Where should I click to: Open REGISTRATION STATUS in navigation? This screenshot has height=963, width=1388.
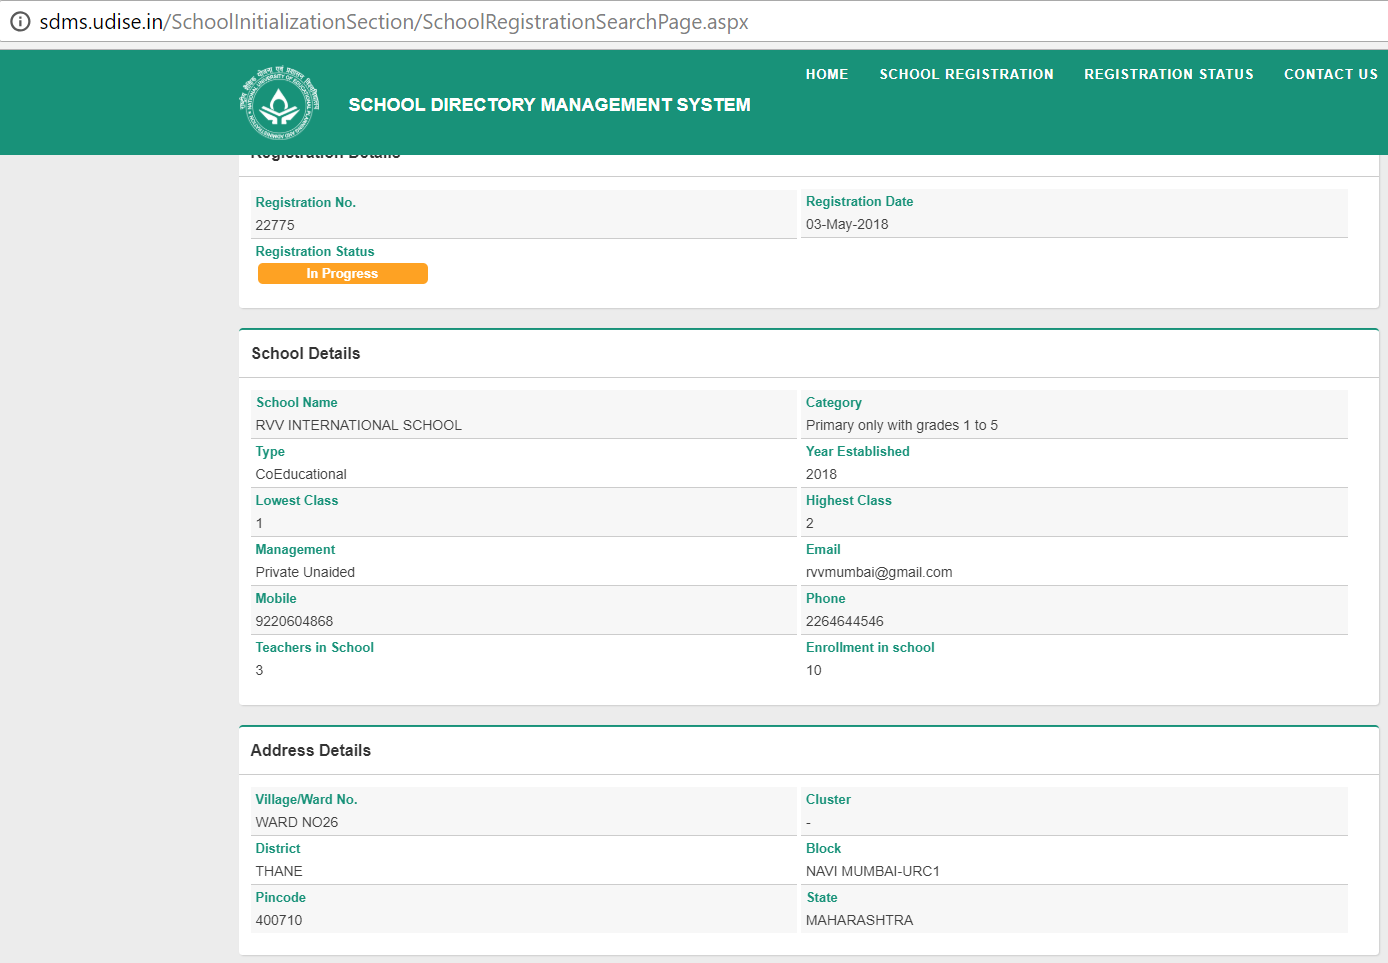[x=1168, y=74]
